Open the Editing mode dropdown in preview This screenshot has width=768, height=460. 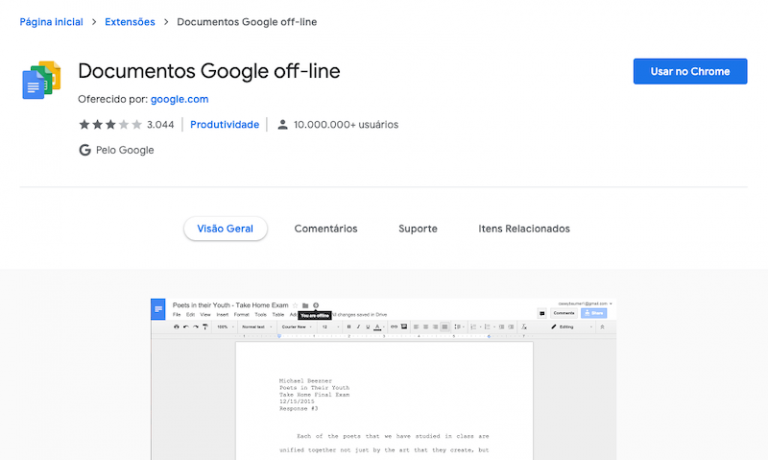pos(571,327)
